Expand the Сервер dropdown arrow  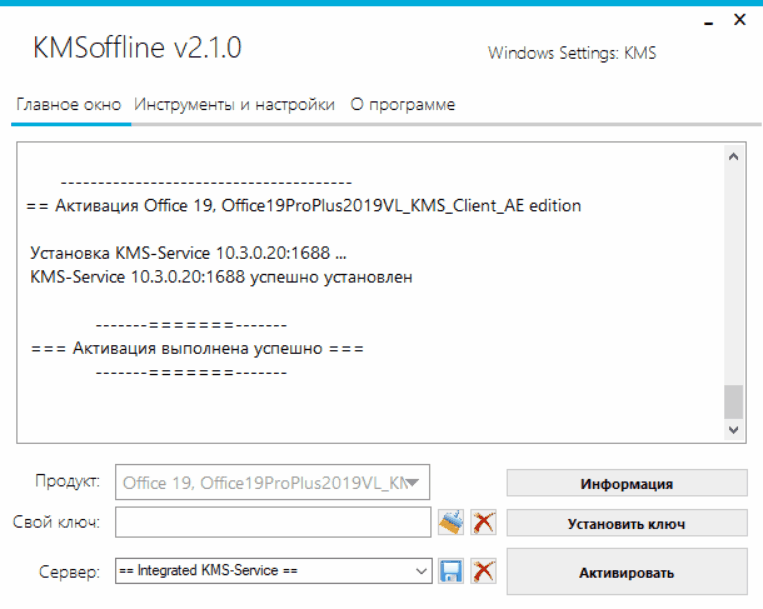(421, 572)
